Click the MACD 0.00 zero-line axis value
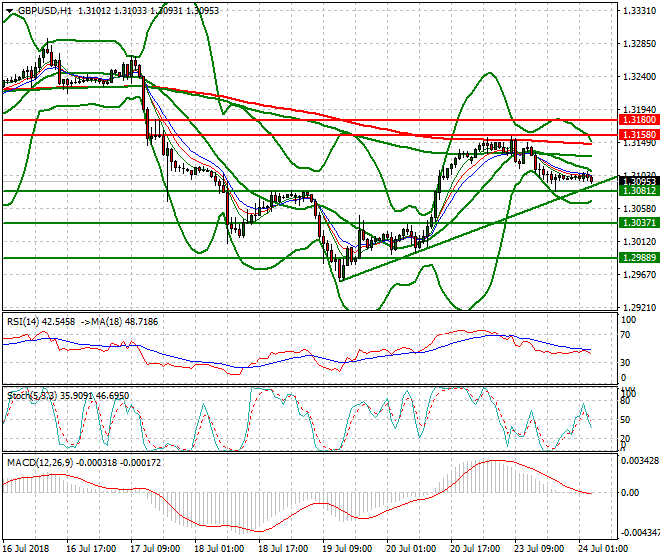The height and width of the screenshot is (560, 660). 630,493
